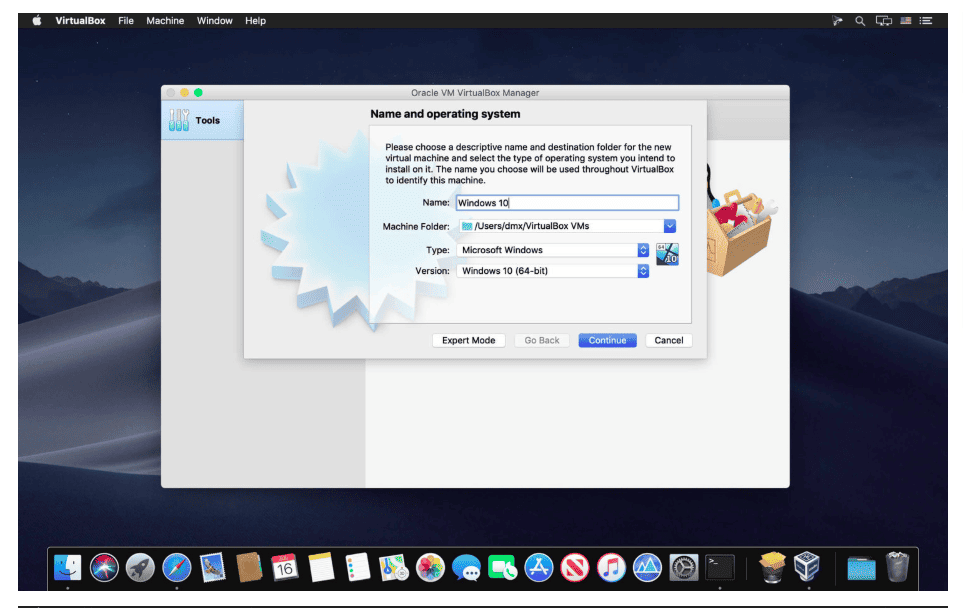Open Launchpad rocket icon in dock
The height and width of the screenshot is (608, 963).
140,567
